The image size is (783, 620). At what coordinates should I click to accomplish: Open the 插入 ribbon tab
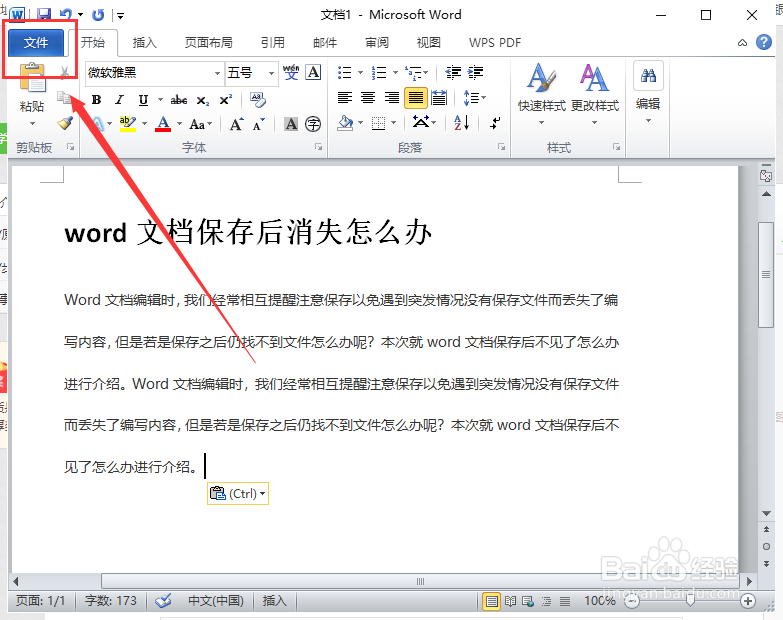[x=144, y=43]
